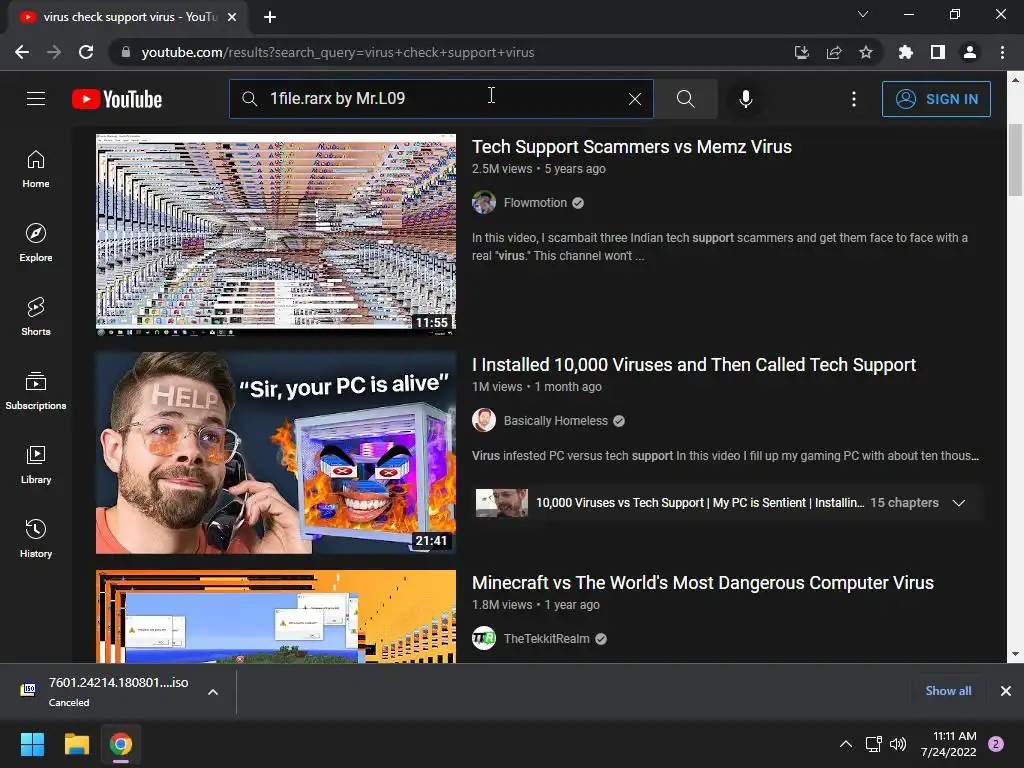This screenshot has height=768, width=1024.
Task: Click the SIGN IN button
Action: click(936, 99)
